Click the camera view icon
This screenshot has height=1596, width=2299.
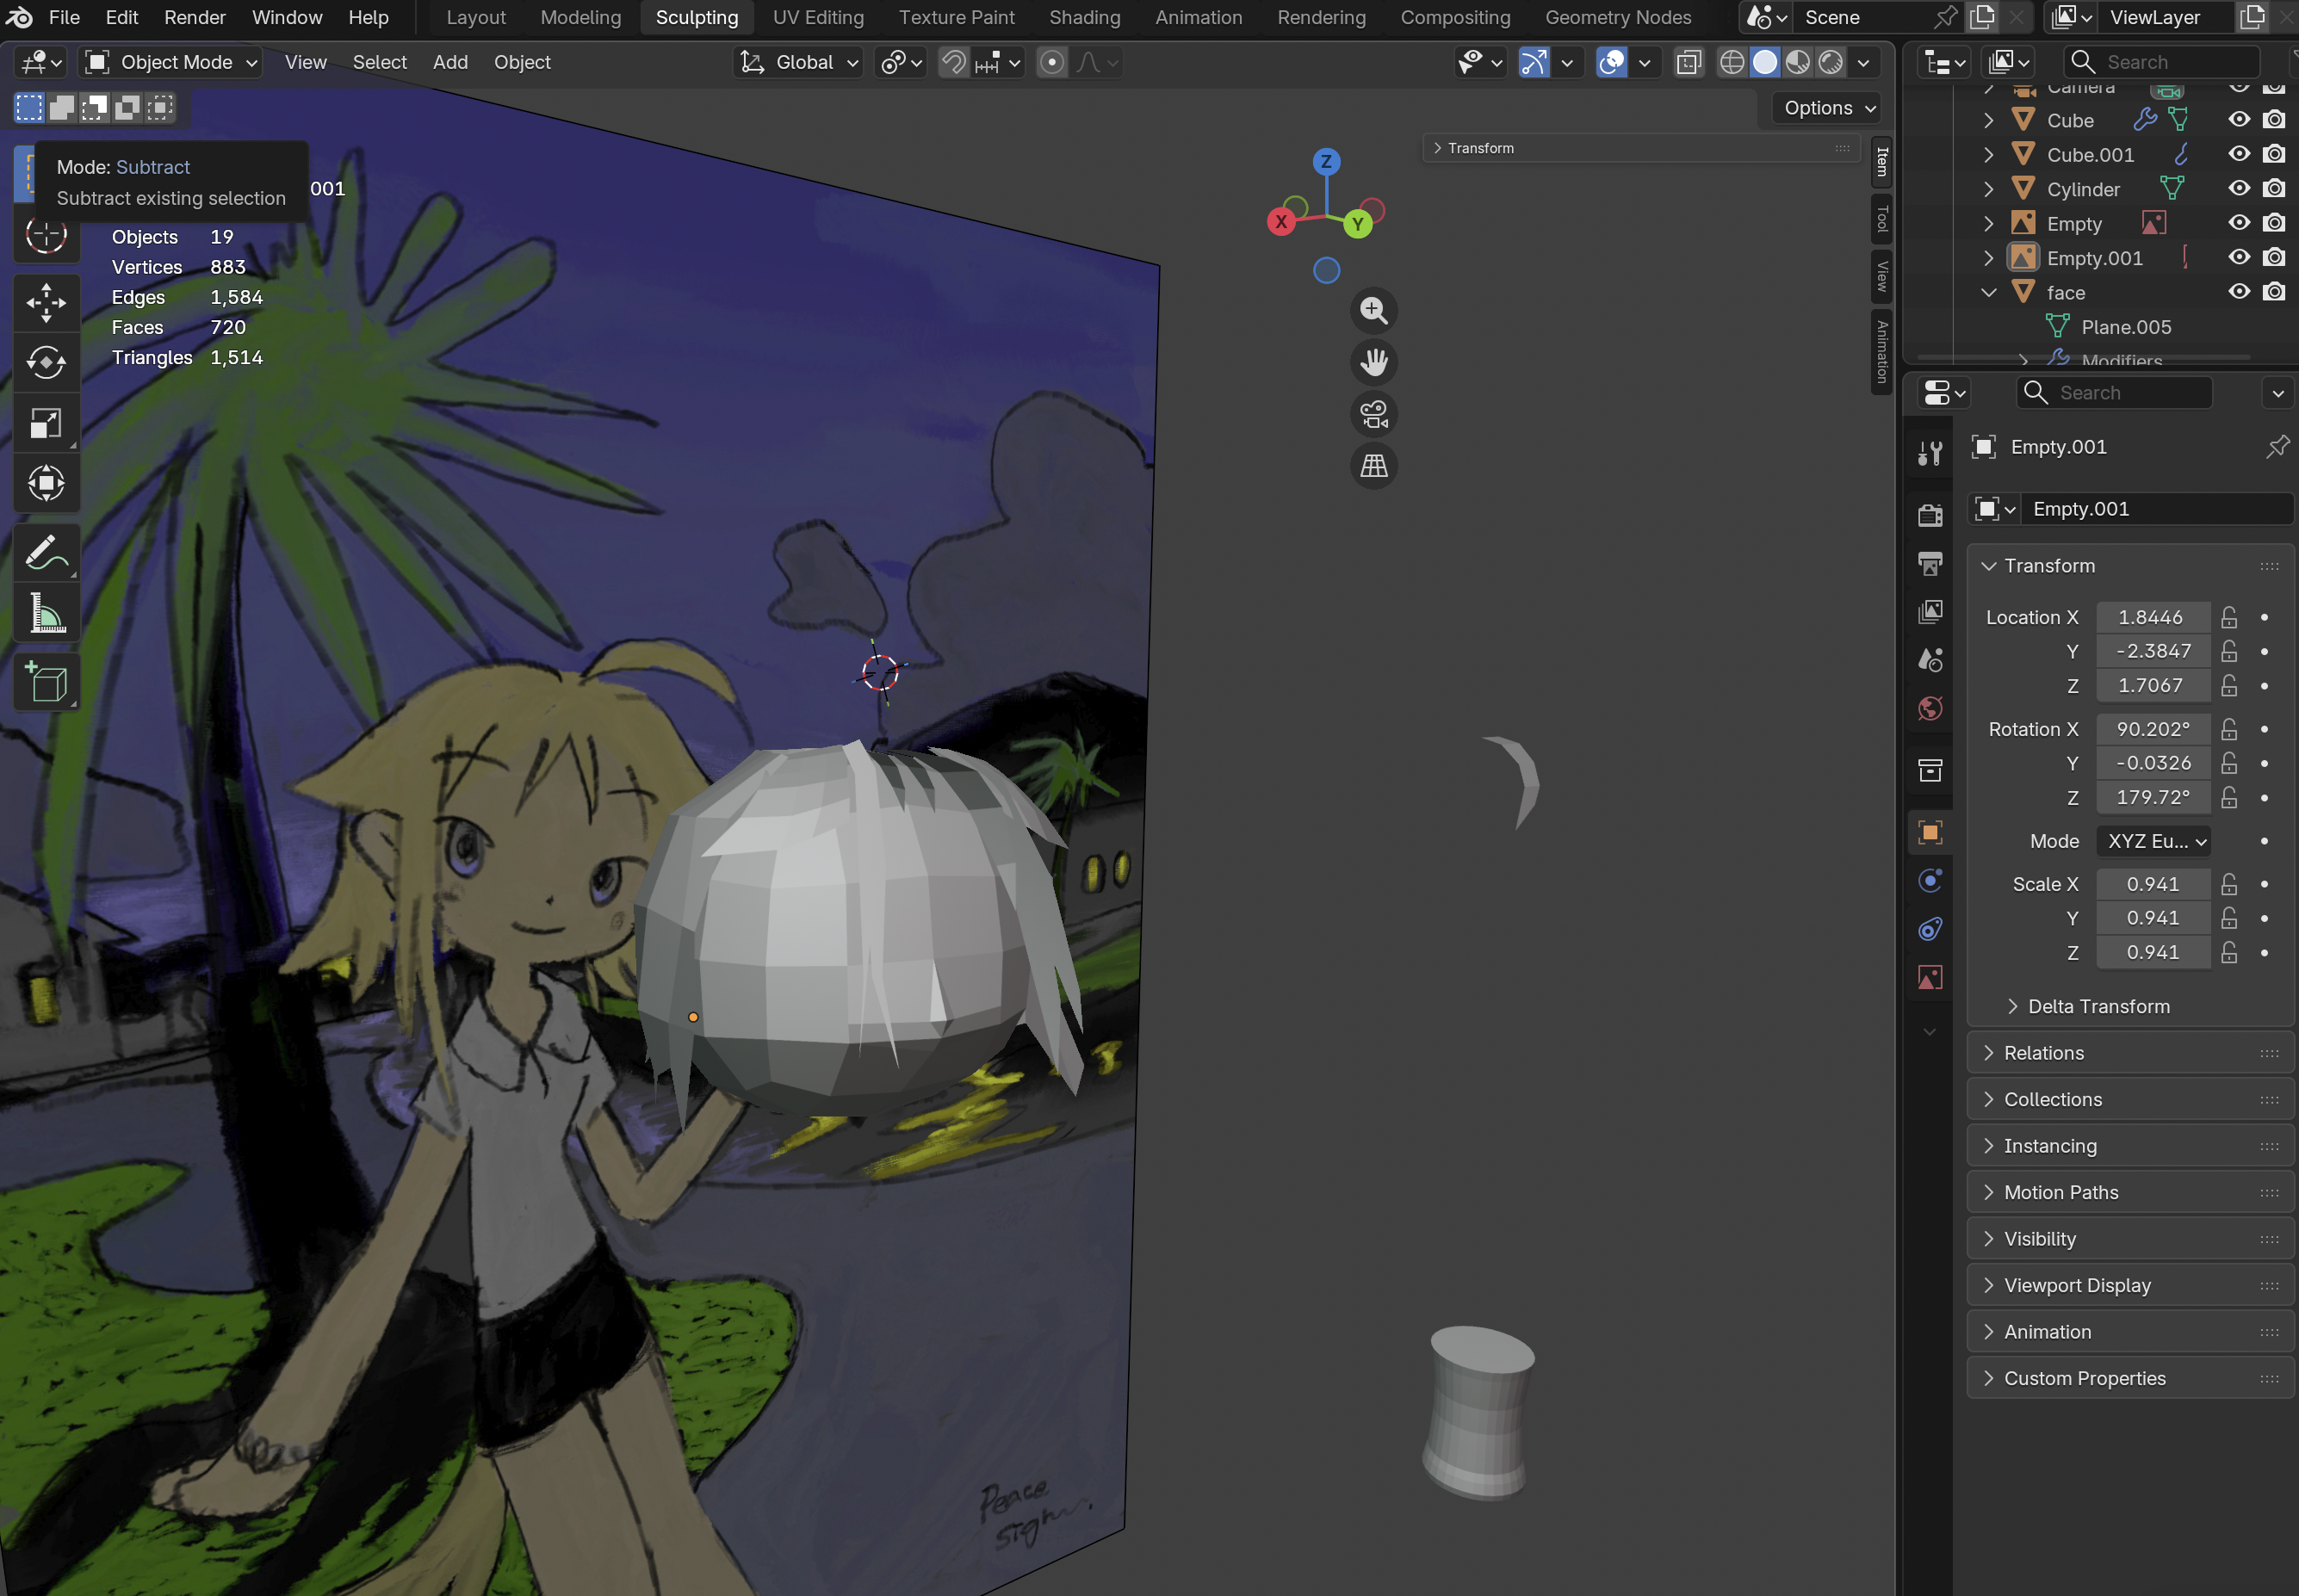(1374, 414)
